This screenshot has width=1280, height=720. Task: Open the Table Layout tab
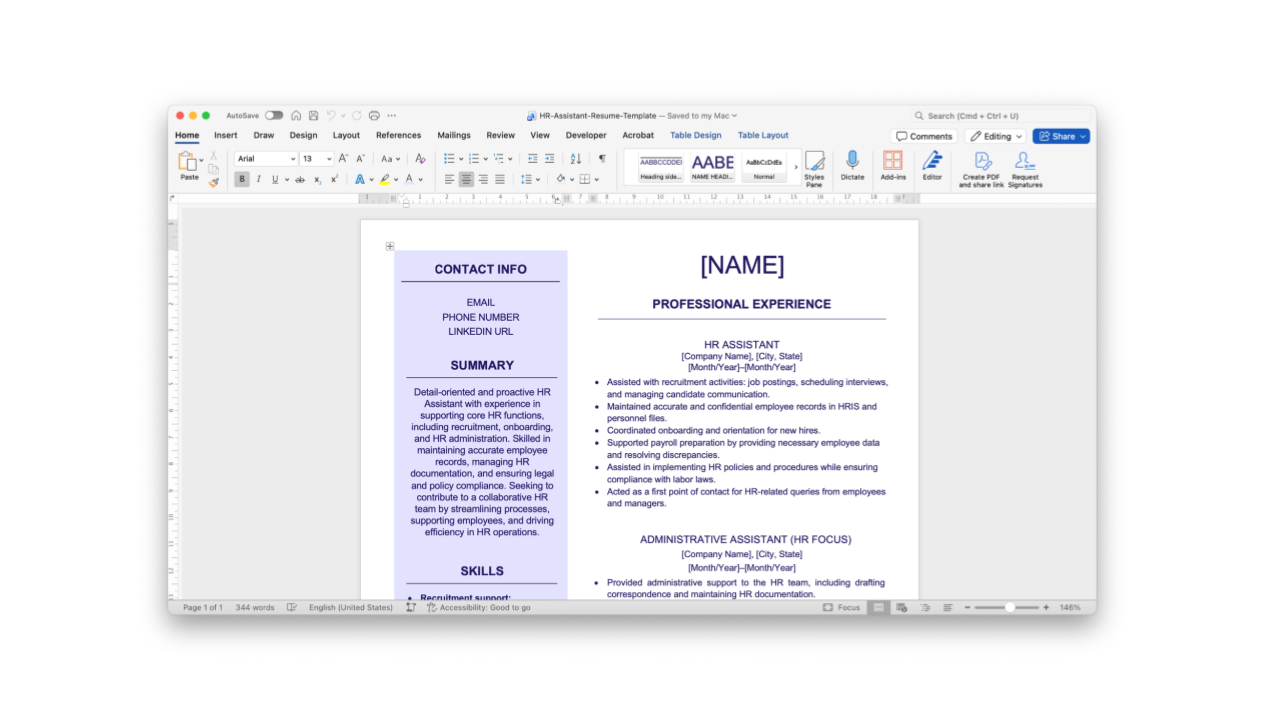763,136
